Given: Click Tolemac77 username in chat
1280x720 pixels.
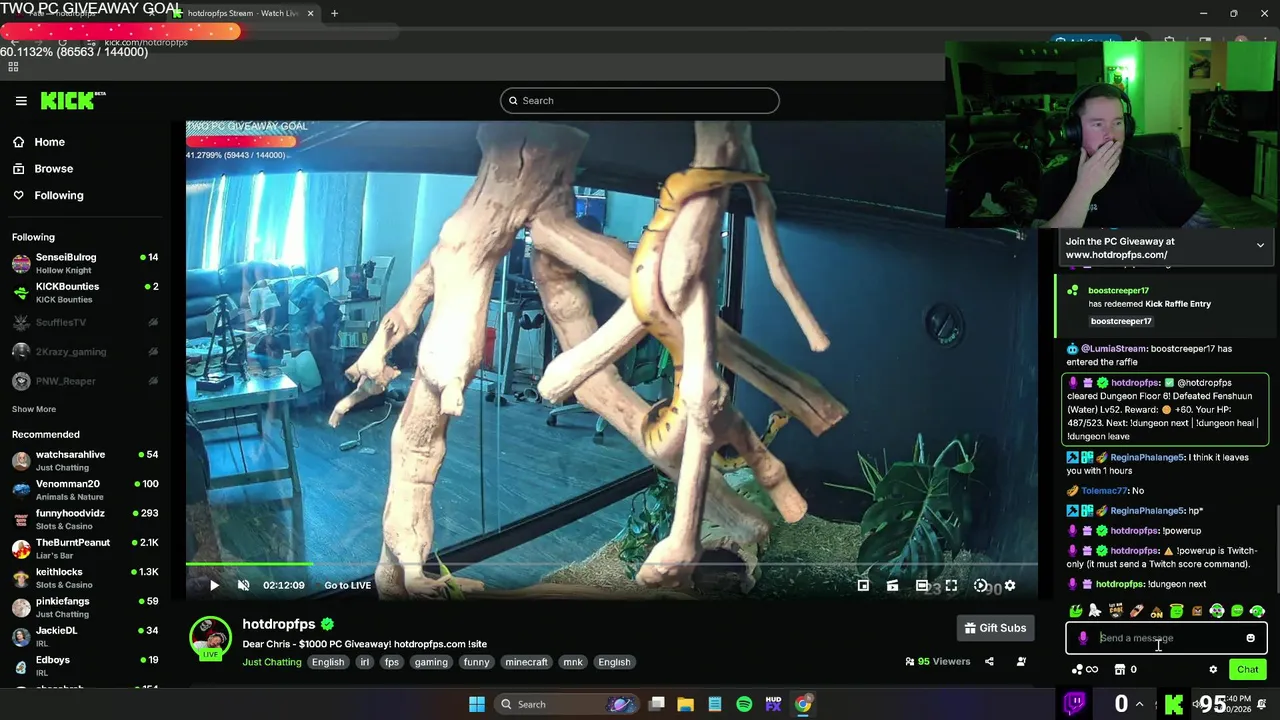Looking at the screenshot, I should coord(1104,491).
